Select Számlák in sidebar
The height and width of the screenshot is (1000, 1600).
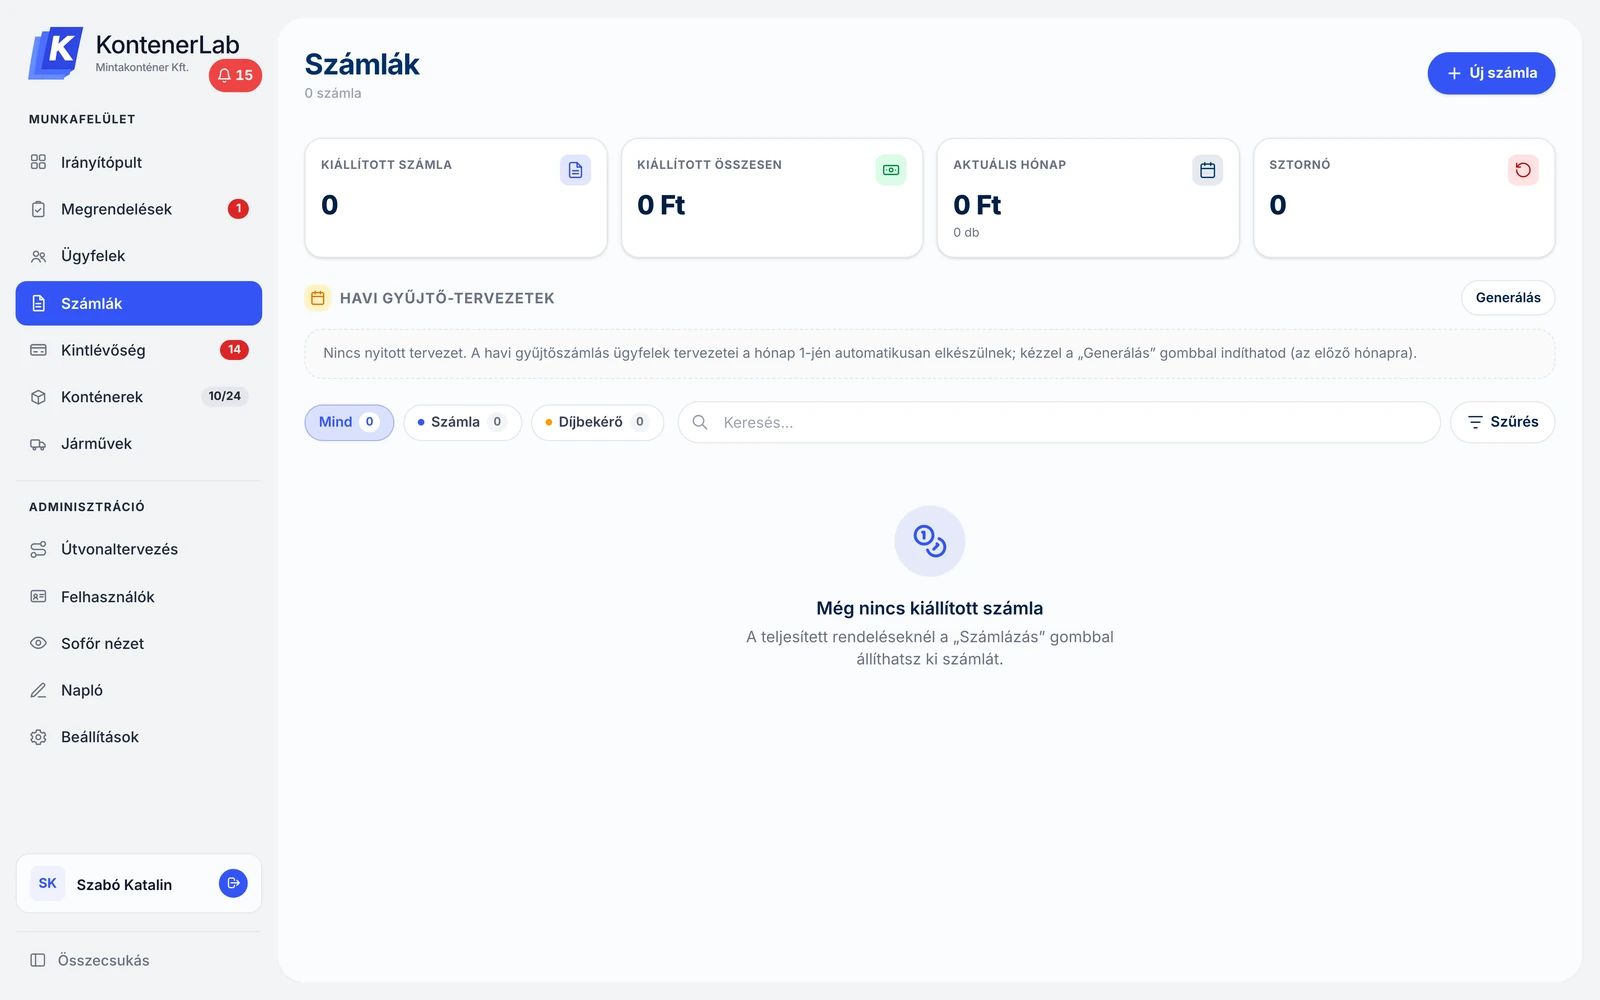point(139,303)
